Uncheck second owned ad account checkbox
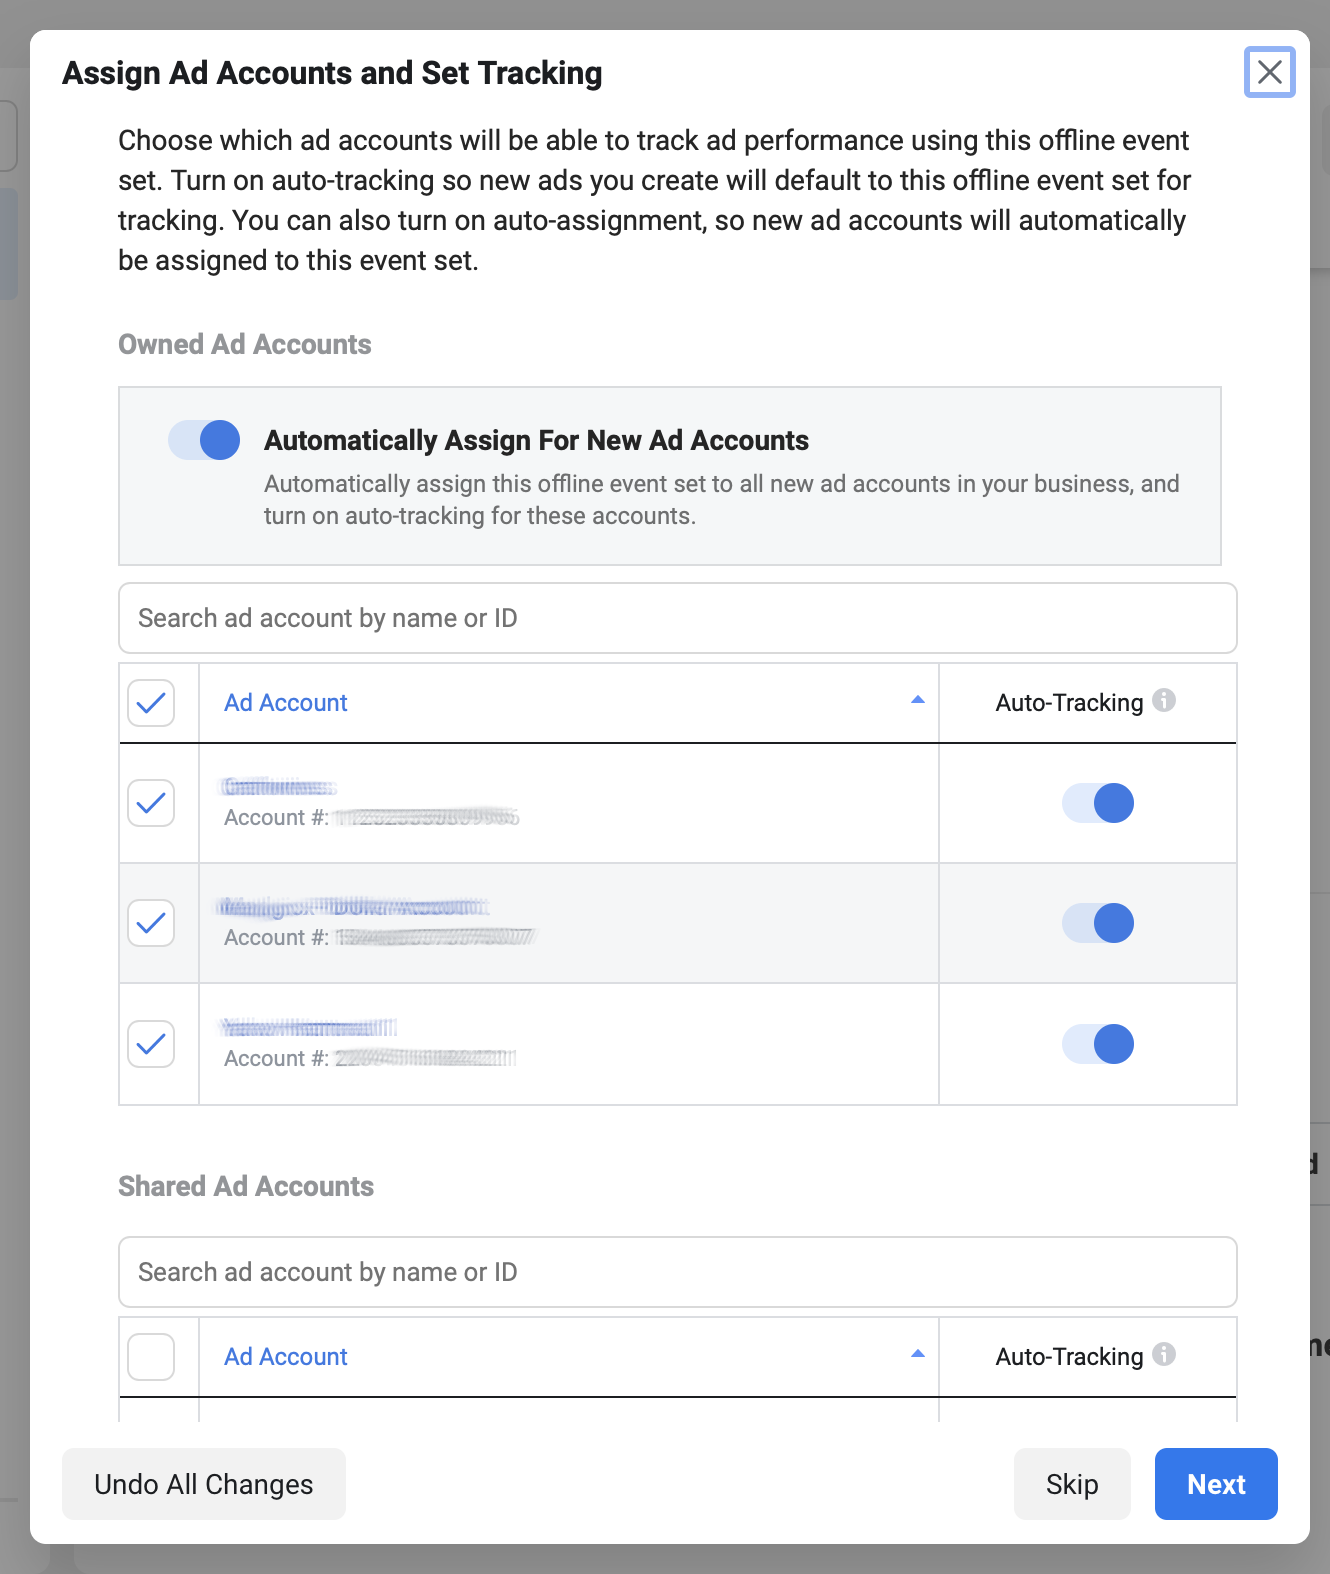This screenshot has height=1574, width=1330. (151, 923)
